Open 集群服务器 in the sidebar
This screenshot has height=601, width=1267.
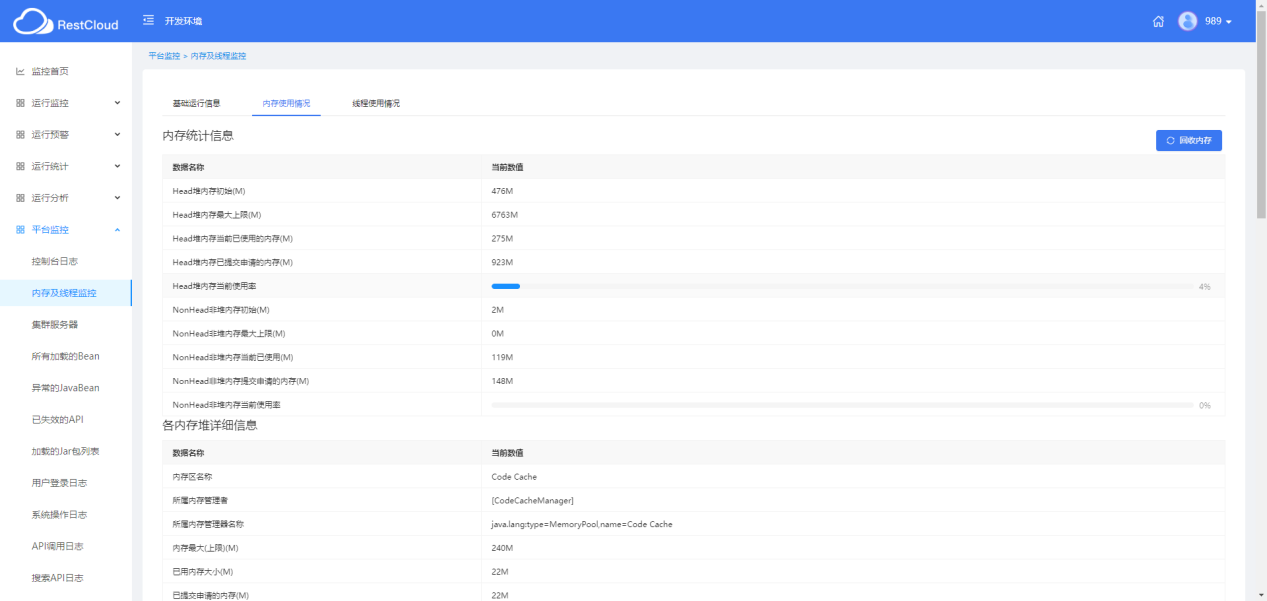tap(55, 325)
